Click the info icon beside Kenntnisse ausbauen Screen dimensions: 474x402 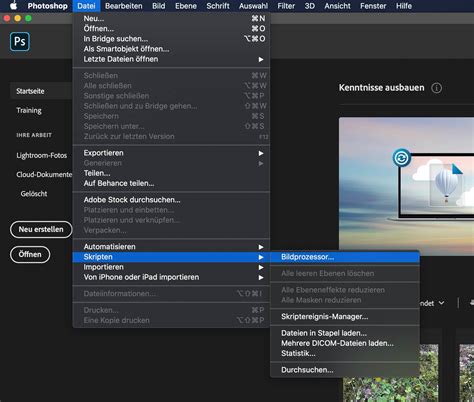[436, 88]
